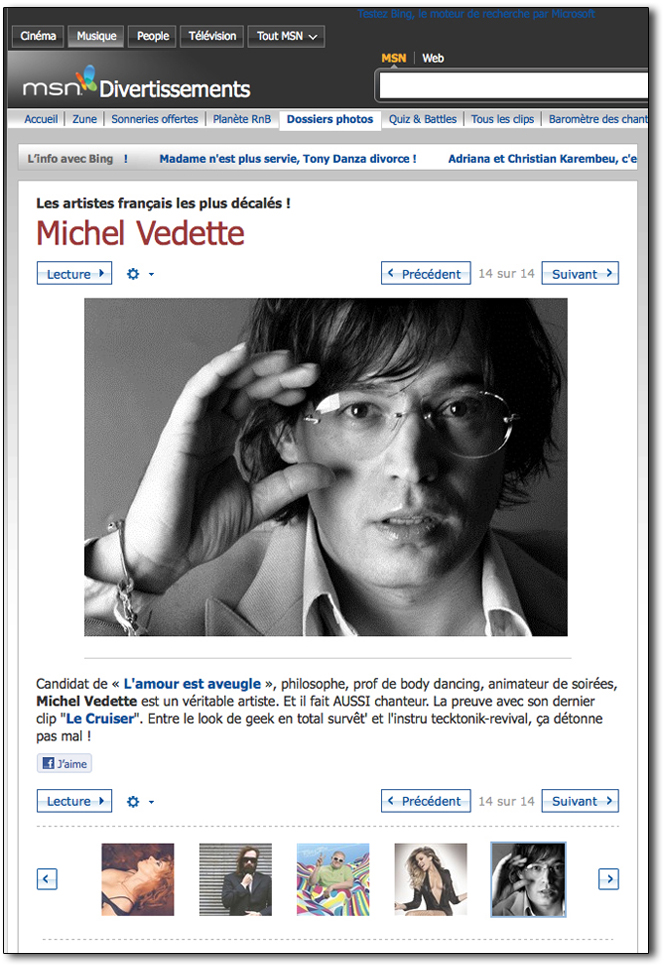Select the bearded man in sunglasses thumbnail

click(x=235, y=879)
